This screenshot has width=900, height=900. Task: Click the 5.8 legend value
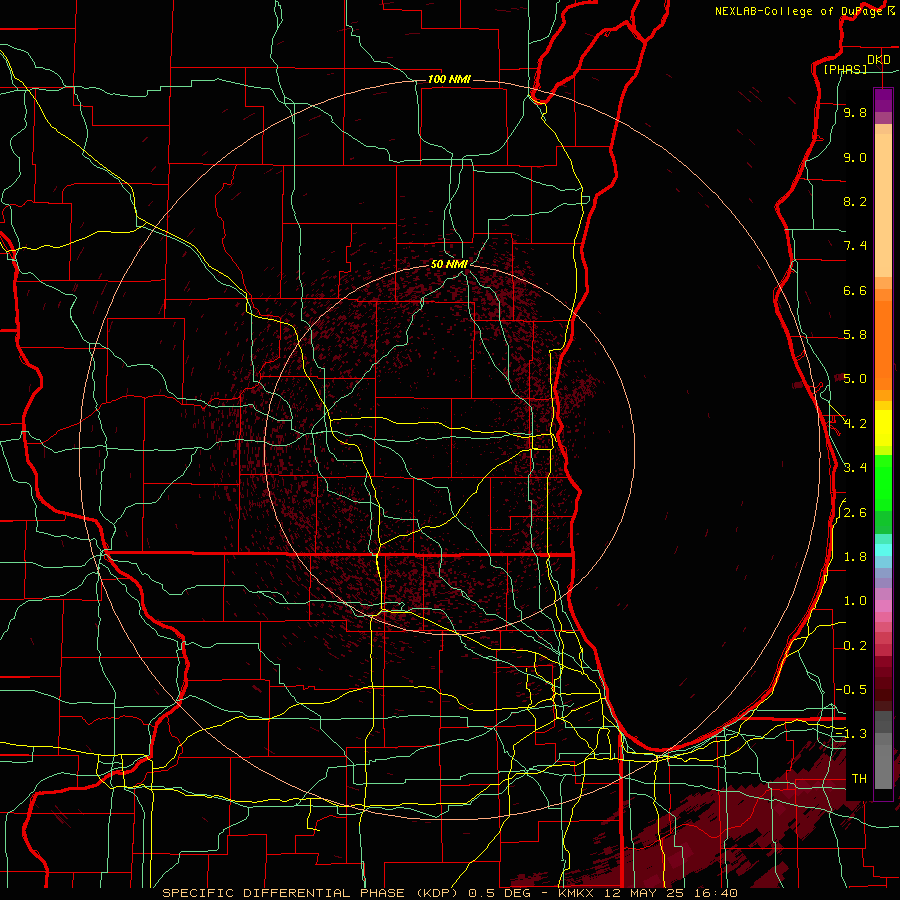(855, 335)
